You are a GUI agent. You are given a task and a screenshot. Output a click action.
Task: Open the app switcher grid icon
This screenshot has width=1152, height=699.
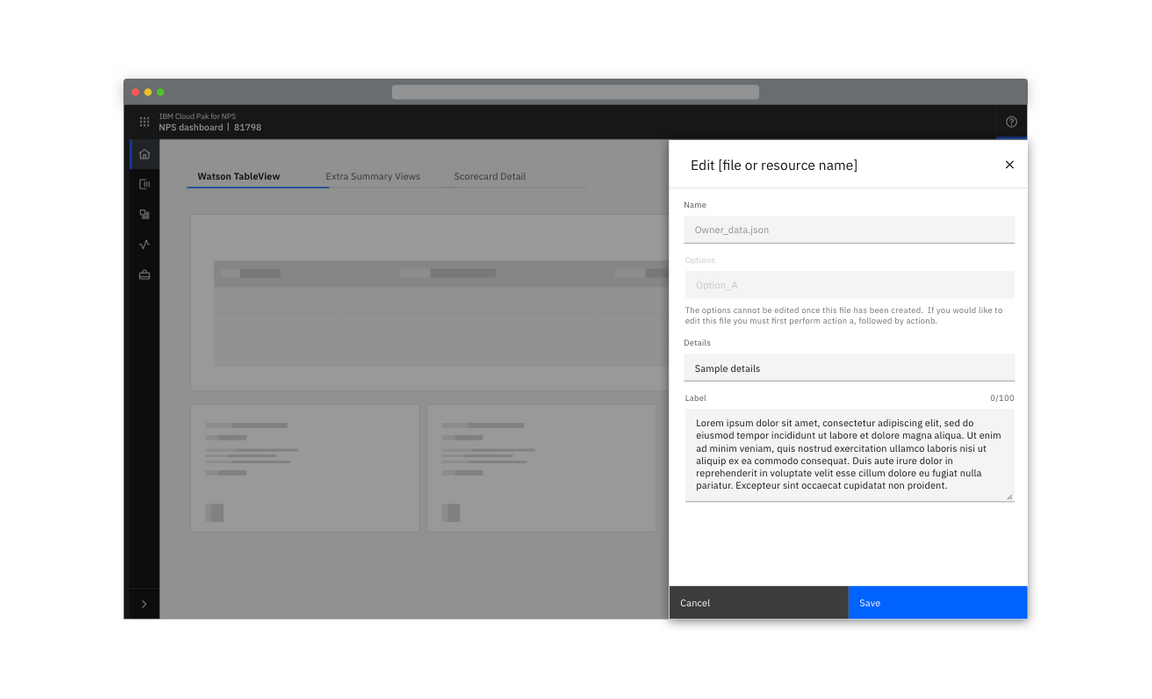coord(144,121)
